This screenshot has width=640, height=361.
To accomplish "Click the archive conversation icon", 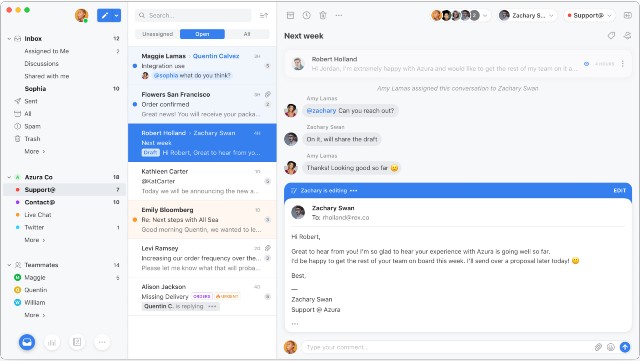I will [x=290, y=16].
